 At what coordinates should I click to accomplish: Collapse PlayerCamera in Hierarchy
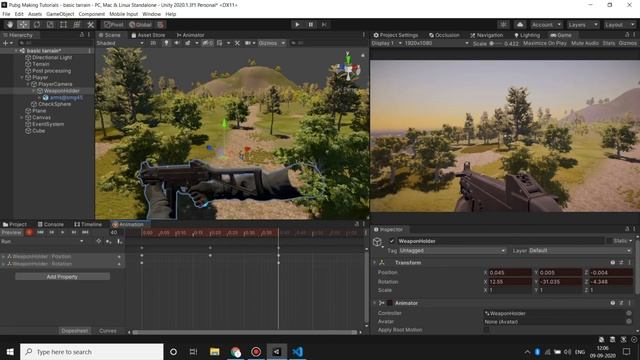[x=28, y=84]
